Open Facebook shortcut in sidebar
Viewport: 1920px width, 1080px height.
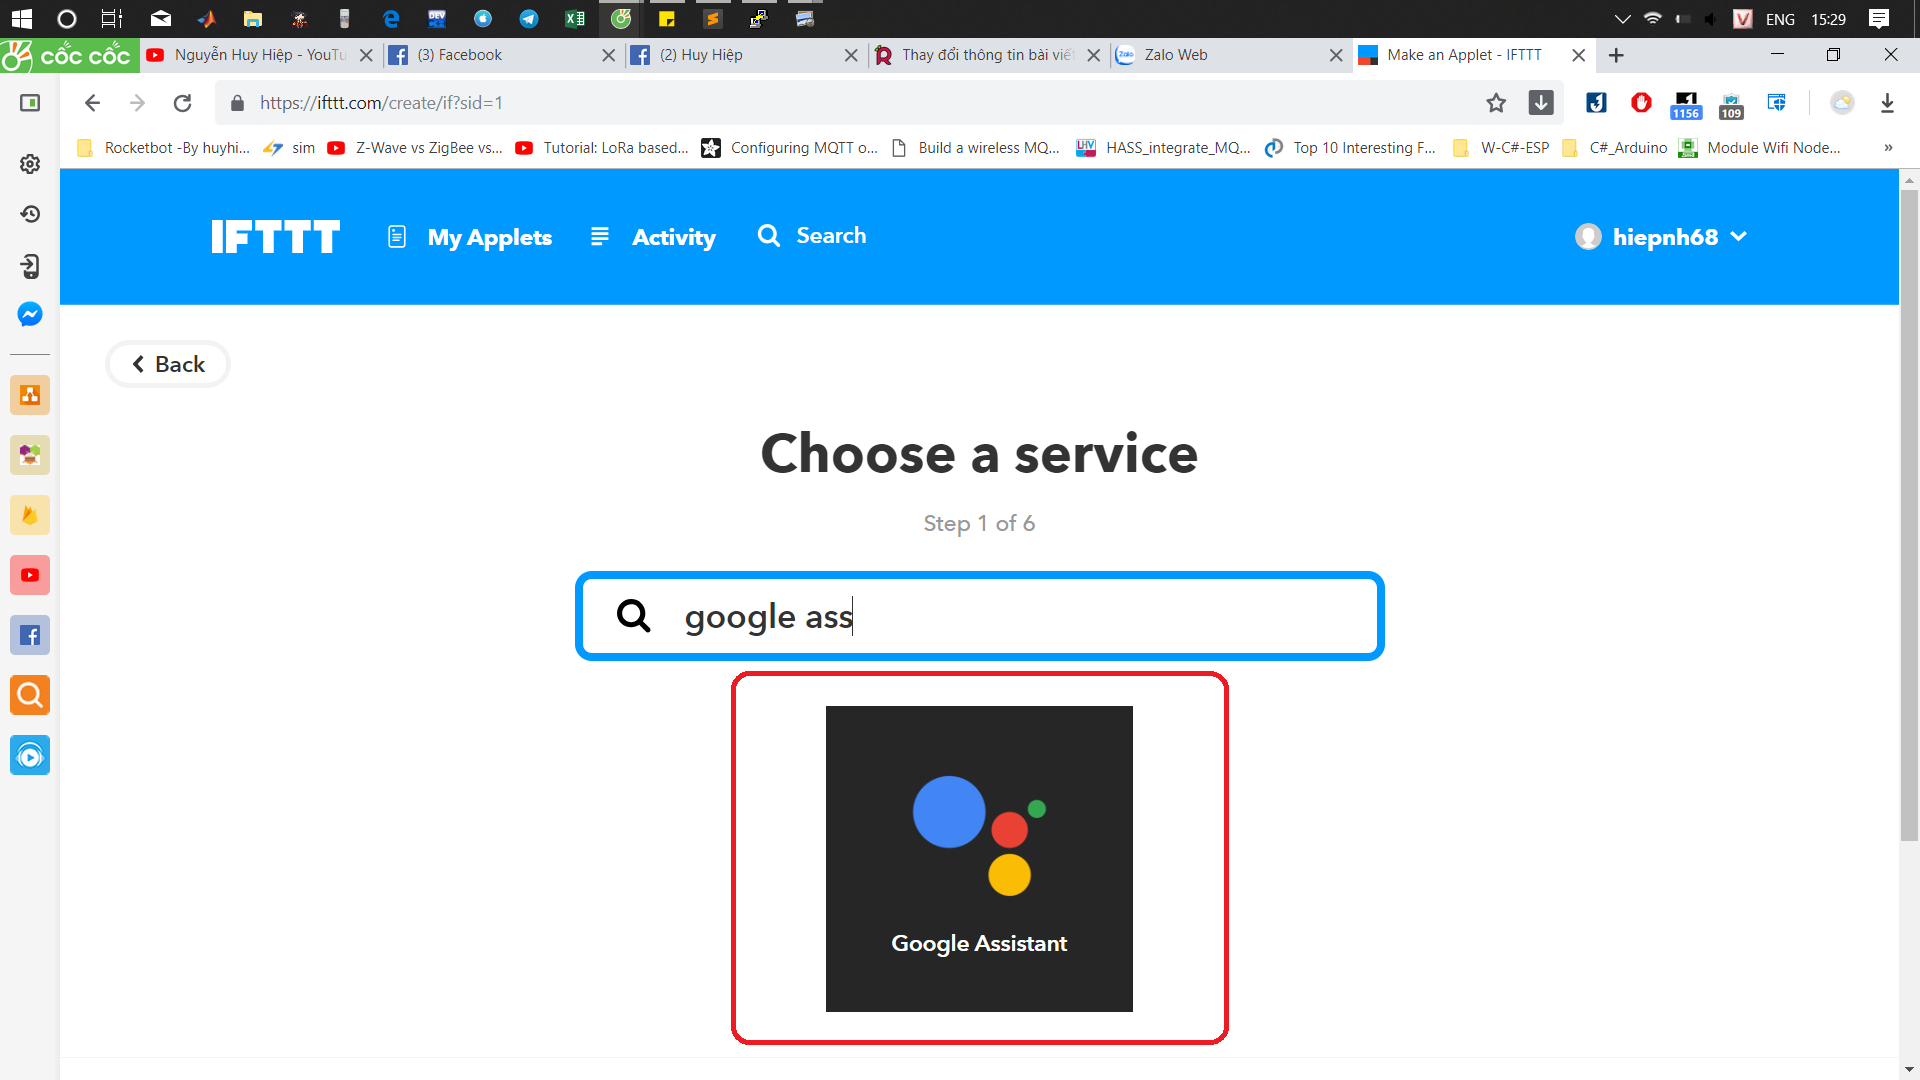(30, 635)
